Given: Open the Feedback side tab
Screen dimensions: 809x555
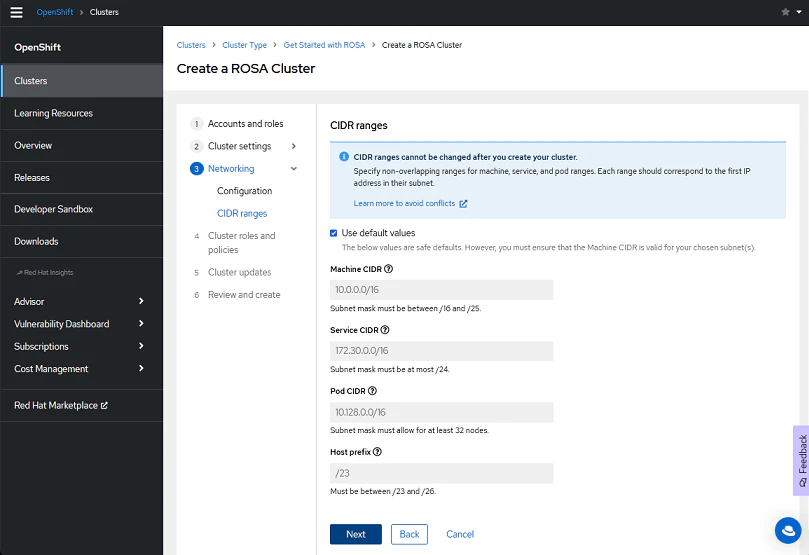Looking at the screenshot, I should click(x=801, y=459).
